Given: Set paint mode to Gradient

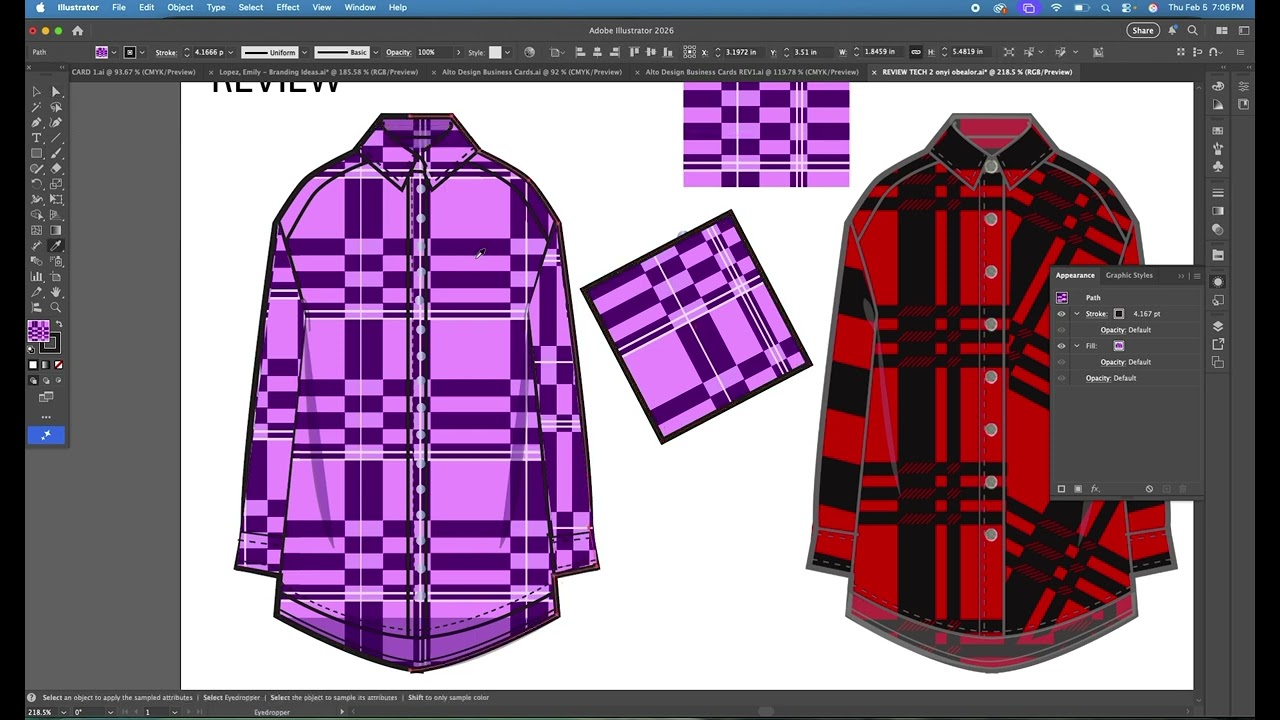Looking at the screenshot, I should tap(45, 365).
